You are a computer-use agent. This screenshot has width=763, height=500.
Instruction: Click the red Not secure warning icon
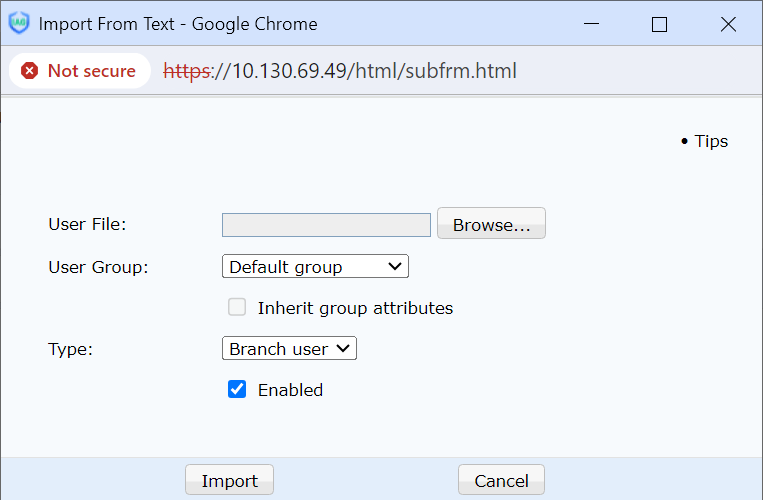[30, 71]
